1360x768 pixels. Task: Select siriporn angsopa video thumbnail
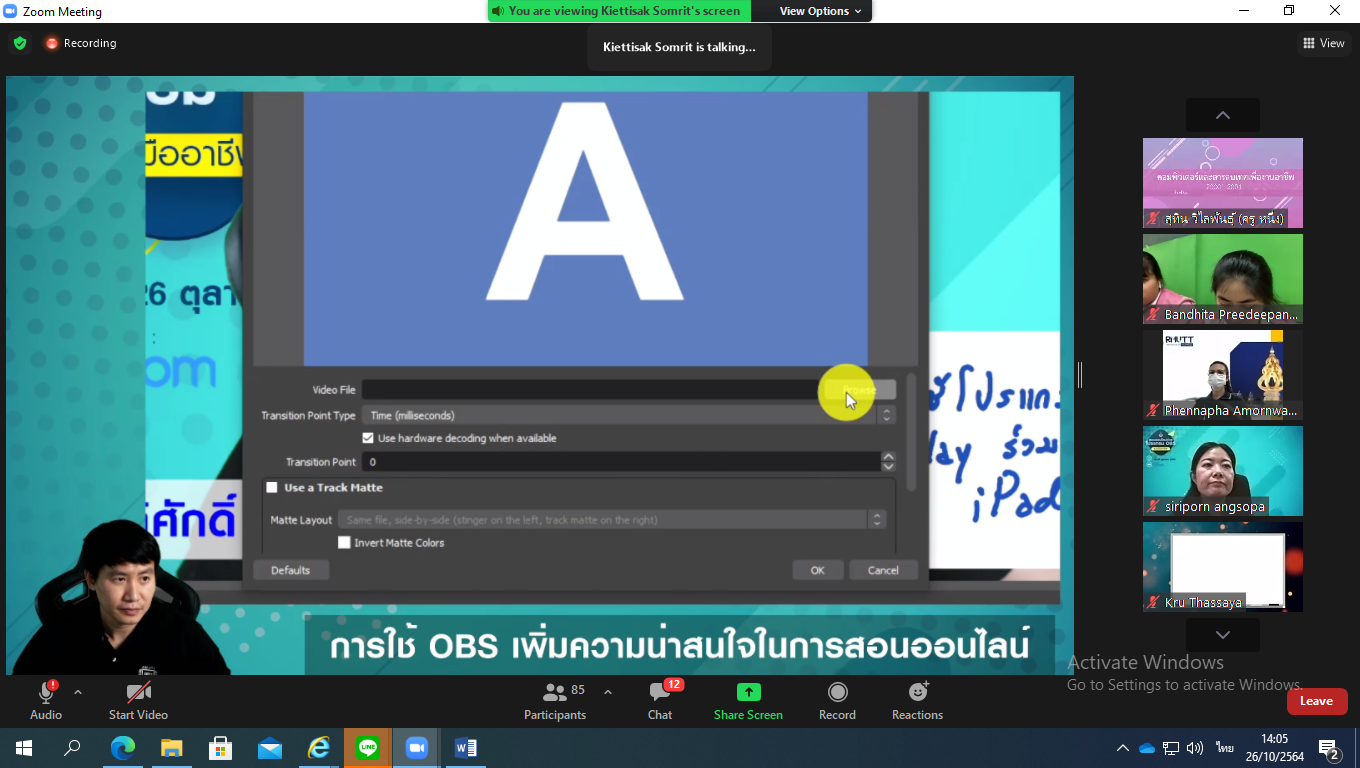click(1223, 471)
